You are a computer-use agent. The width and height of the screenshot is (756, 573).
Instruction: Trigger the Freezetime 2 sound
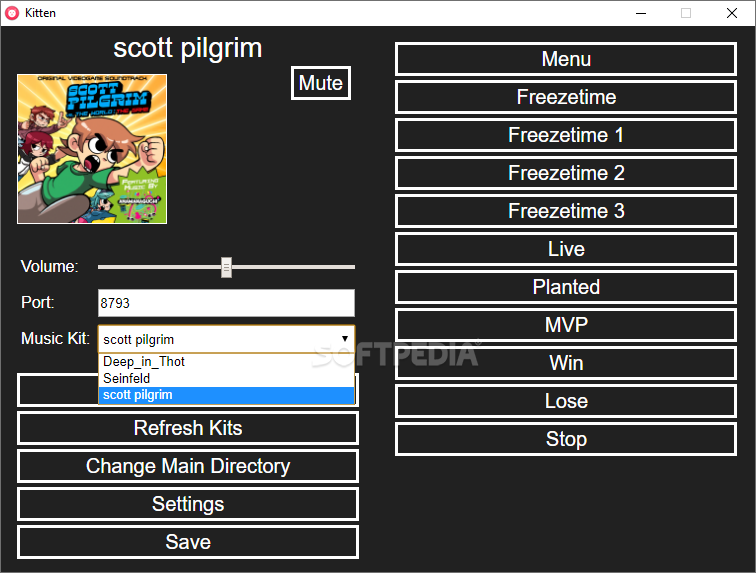(x=566, y=173)
